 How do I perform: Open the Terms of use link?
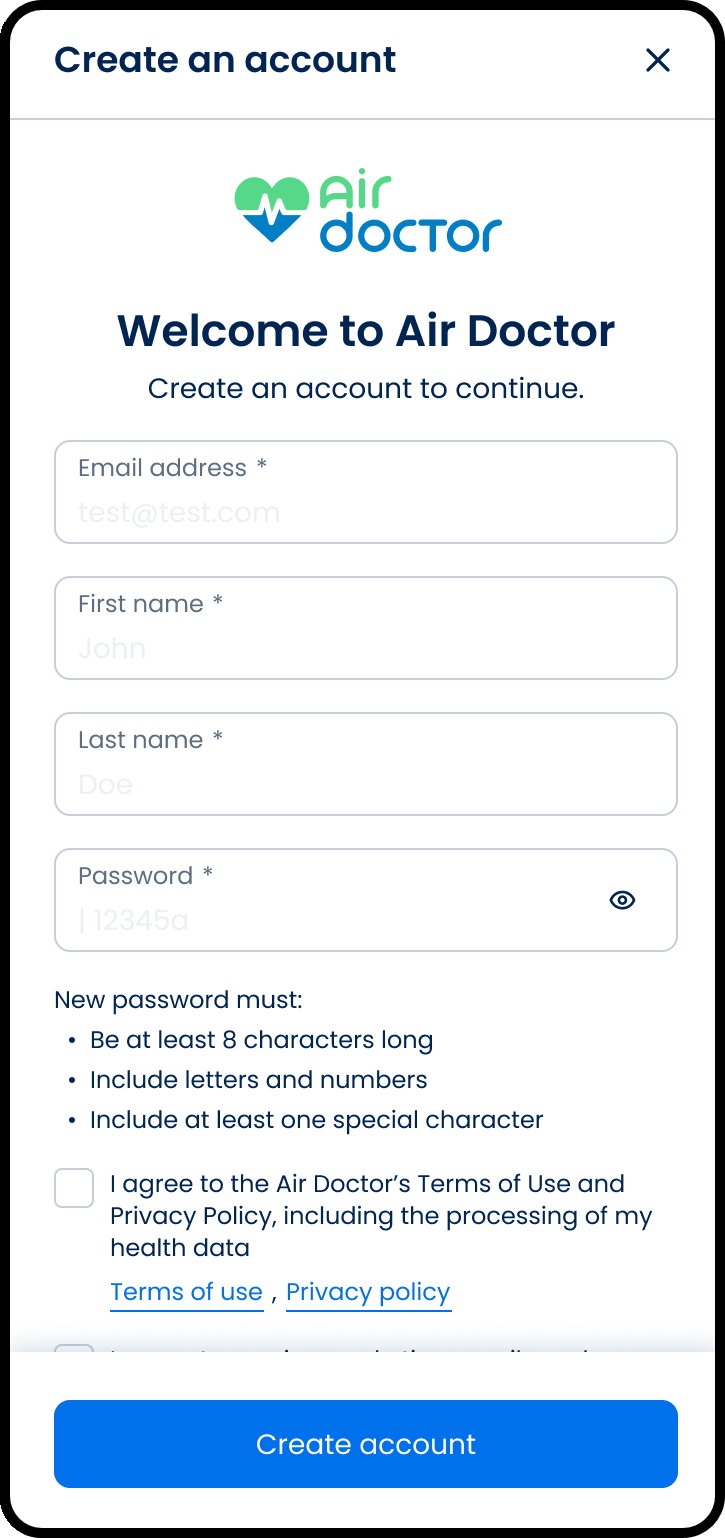186,1292
